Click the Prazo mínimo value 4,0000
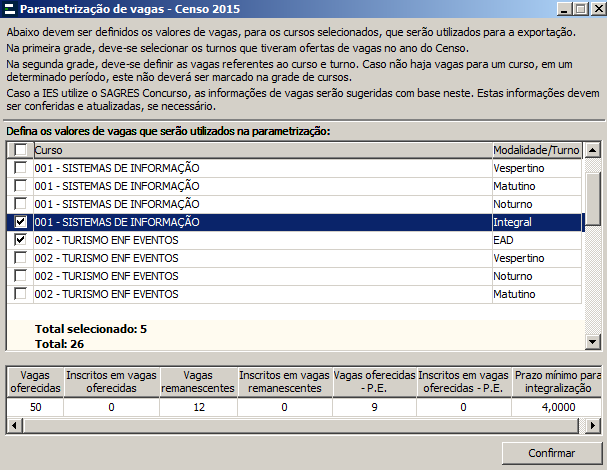This screenshot has height=470, width=607. [558, 407]
